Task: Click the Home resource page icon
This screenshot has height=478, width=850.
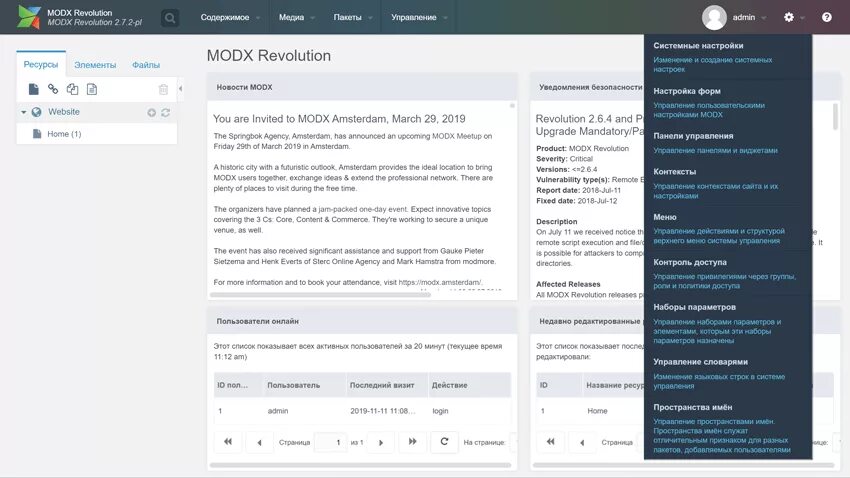Action: (x=37, y=133)
